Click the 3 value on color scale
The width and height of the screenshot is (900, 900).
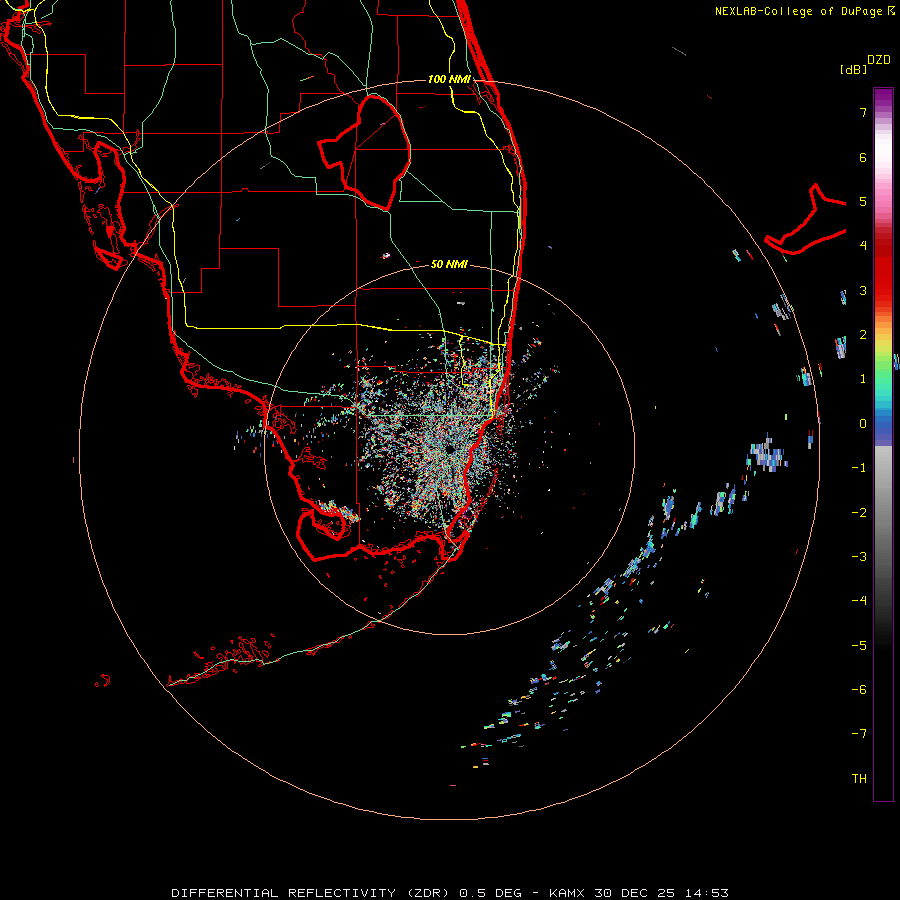(863, 290)
